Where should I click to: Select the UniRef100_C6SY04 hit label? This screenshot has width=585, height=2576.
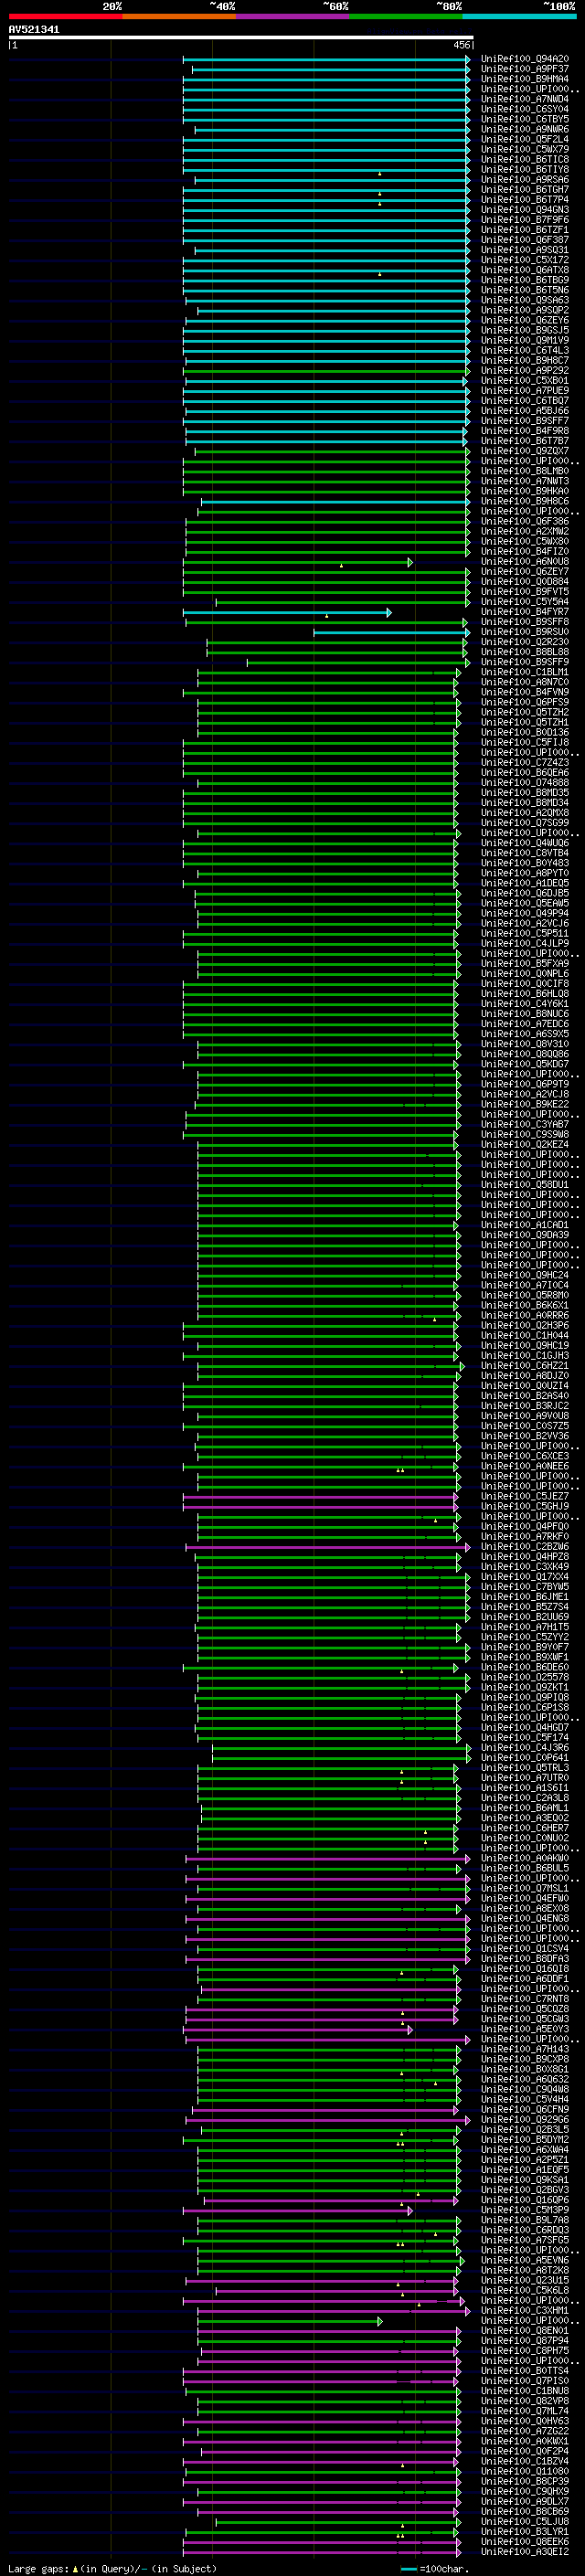(x=524, y=109)
